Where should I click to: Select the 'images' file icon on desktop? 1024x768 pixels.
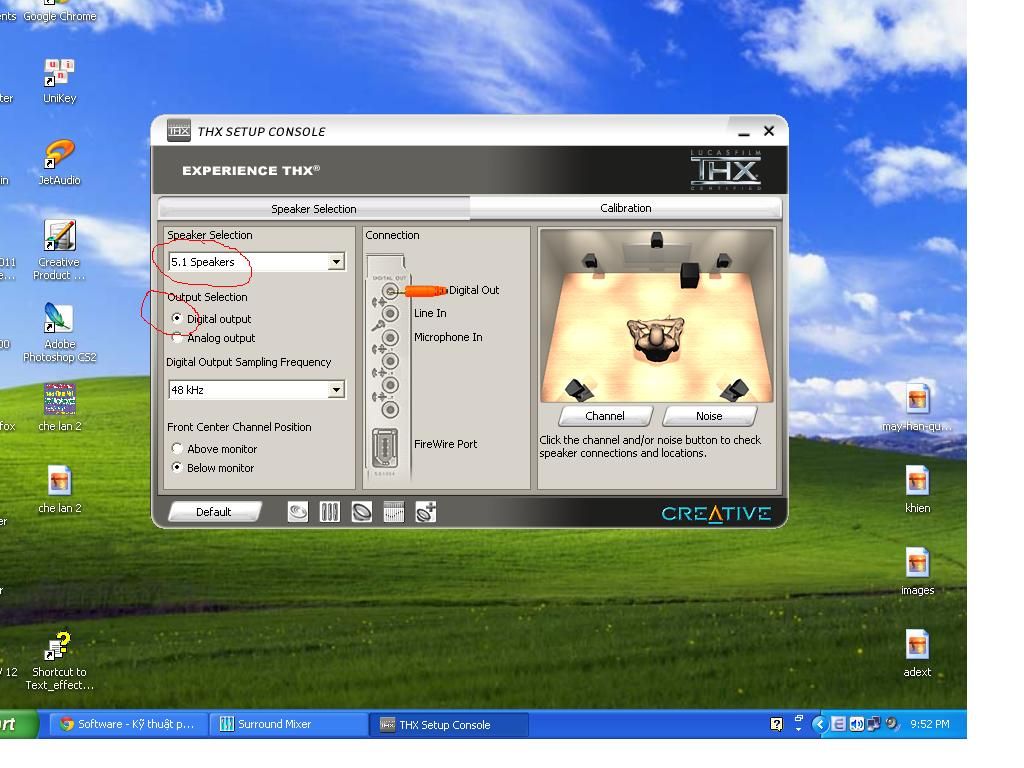pyautogui.click(x=917, y=563)
